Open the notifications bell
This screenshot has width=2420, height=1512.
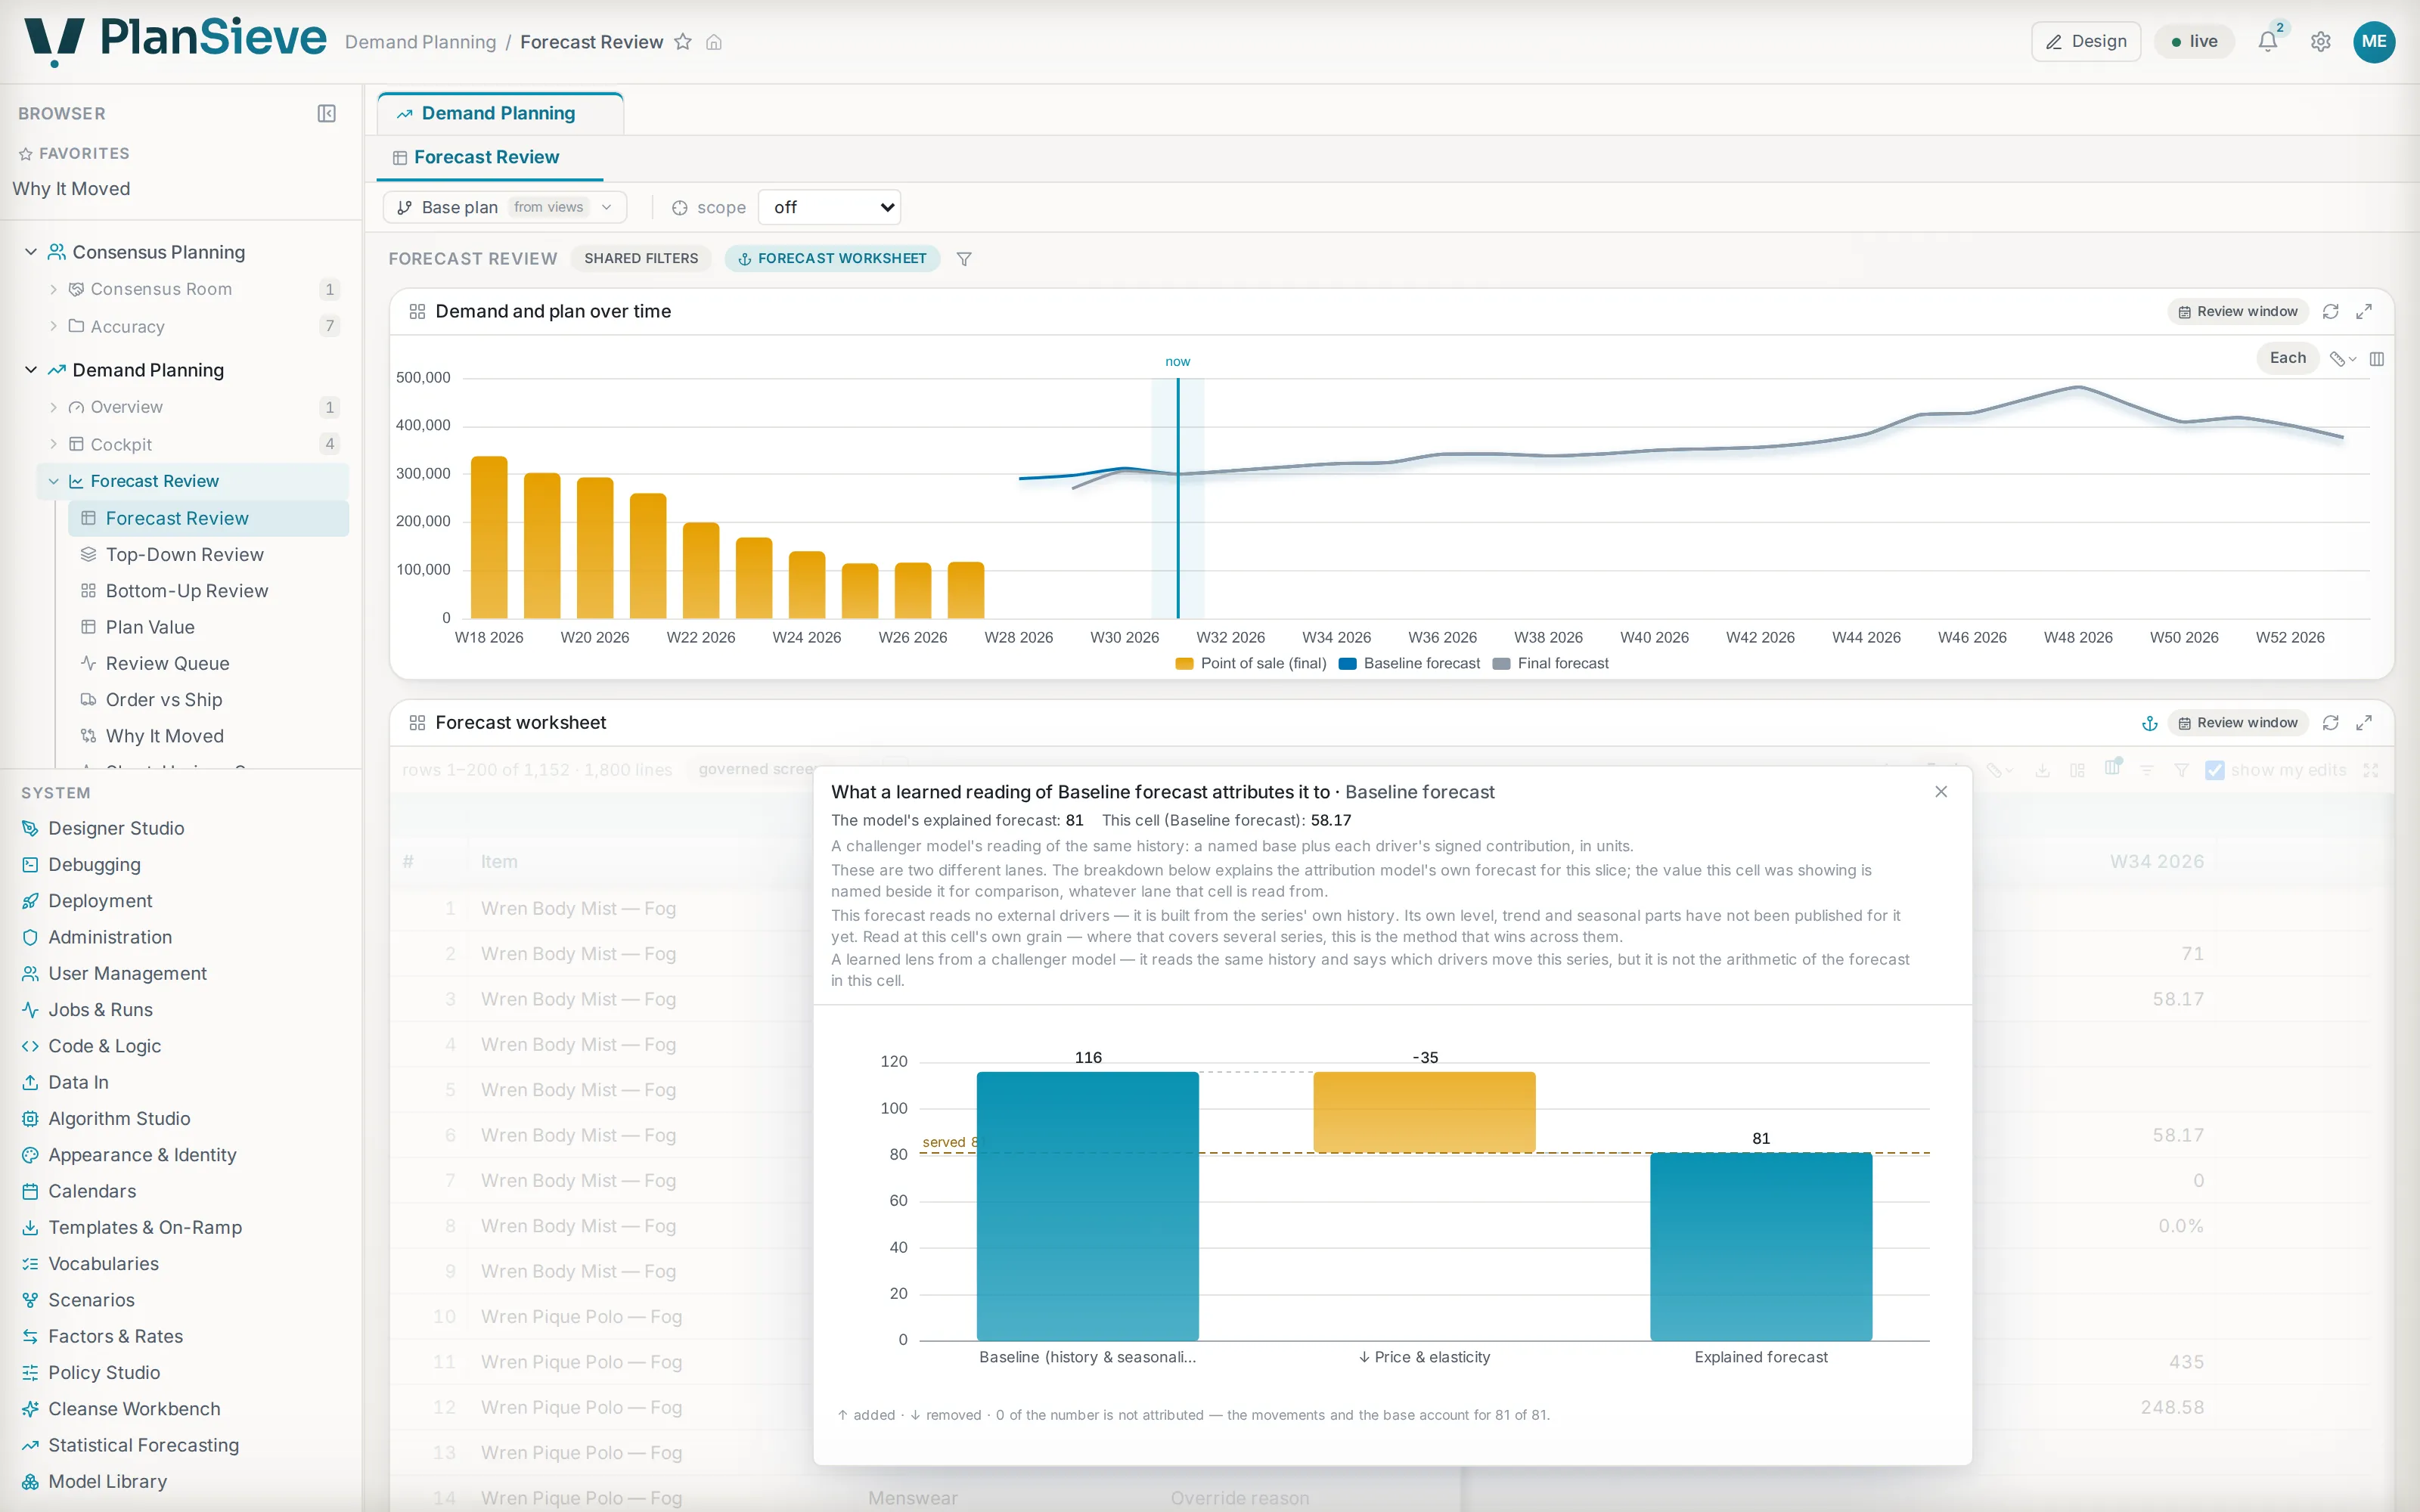pos(2268,42)
